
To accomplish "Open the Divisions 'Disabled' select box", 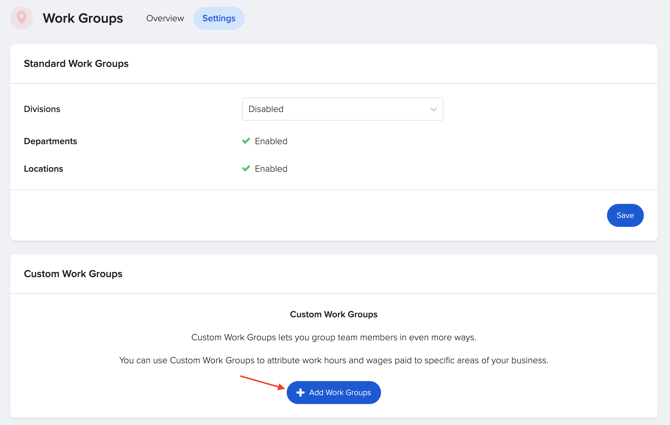I will coord(342,109).
